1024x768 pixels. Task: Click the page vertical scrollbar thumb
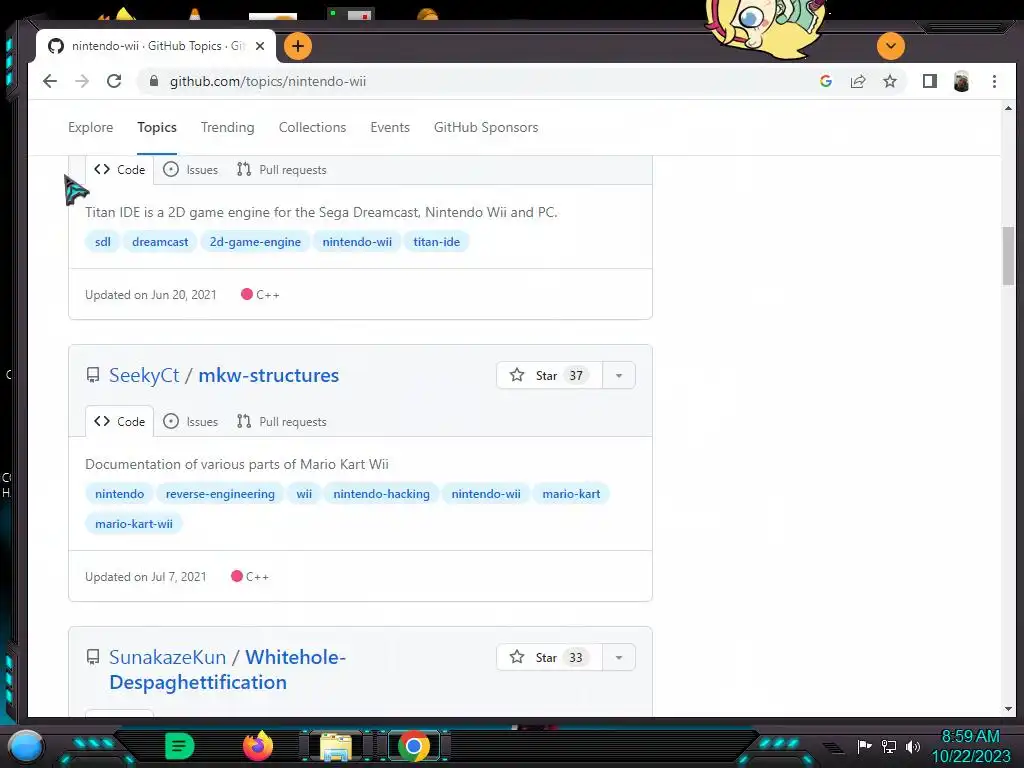pyautogui.click(x=1008, y=256)
